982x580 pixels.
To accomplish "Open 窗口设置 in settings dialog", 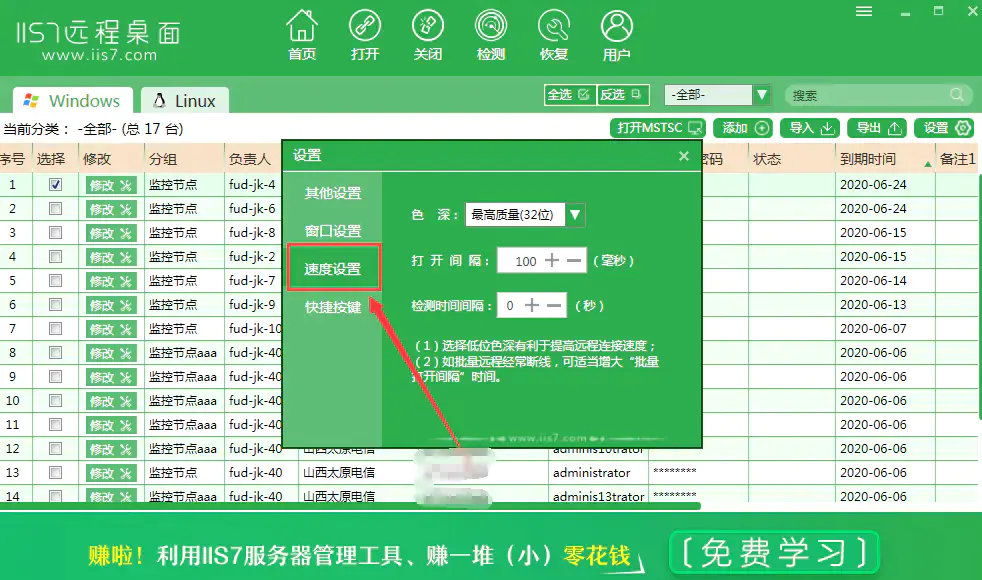I will (x=333, y=231).
